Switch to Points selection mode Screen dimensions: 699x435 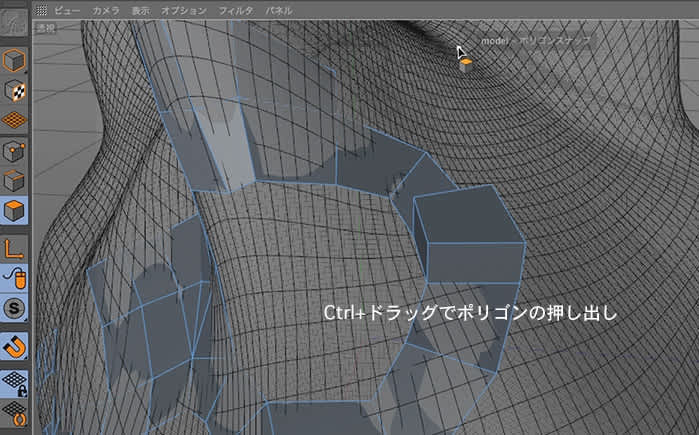click(x=15, y=152)
